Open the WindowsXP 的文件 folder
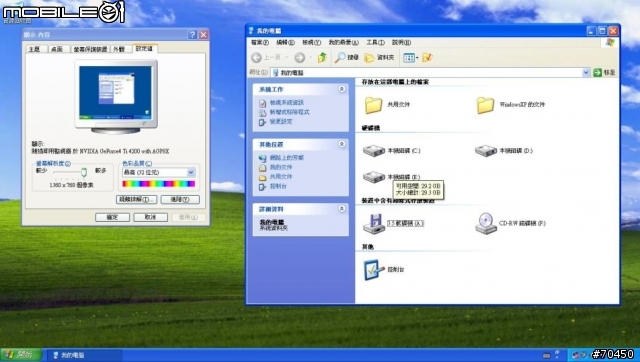Screen dimensions: 640x362 pos(510,104)
